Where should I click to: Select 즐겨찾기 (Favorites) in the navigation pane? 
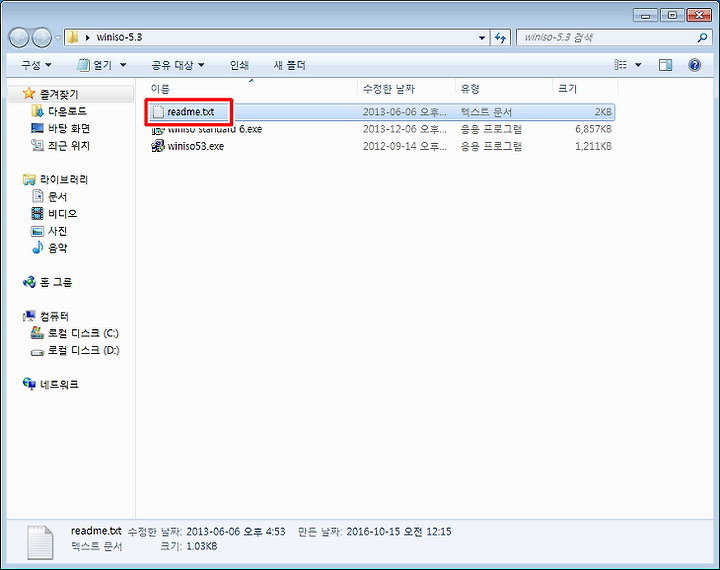pyautogui.click(x=59, y=94)
